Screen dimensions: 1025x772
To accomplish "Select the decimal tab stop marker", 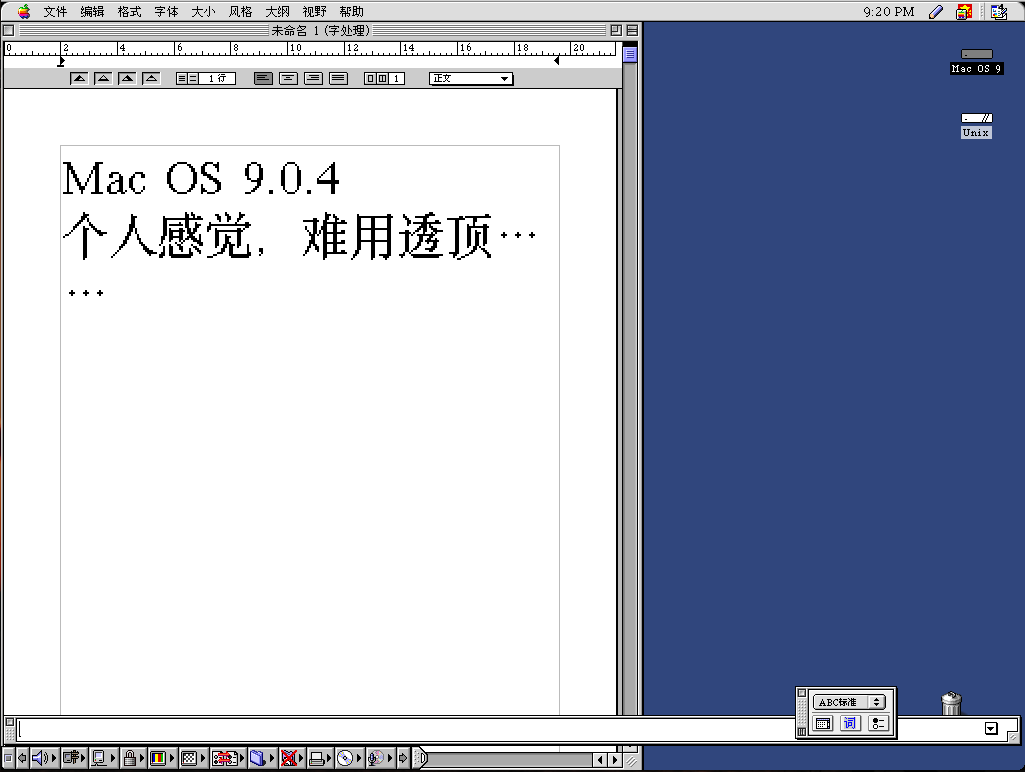I will tap(152, 78).
